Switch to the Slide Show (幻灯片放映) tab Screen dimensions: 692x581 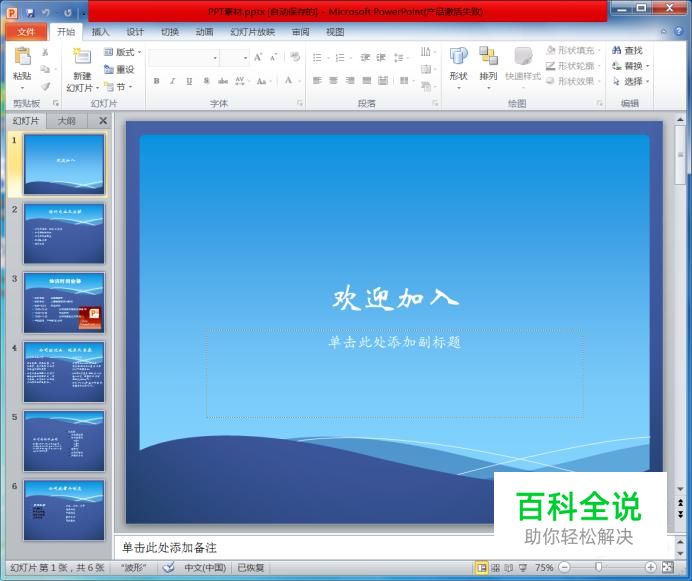pyautogui.click(x=252, y=32)
